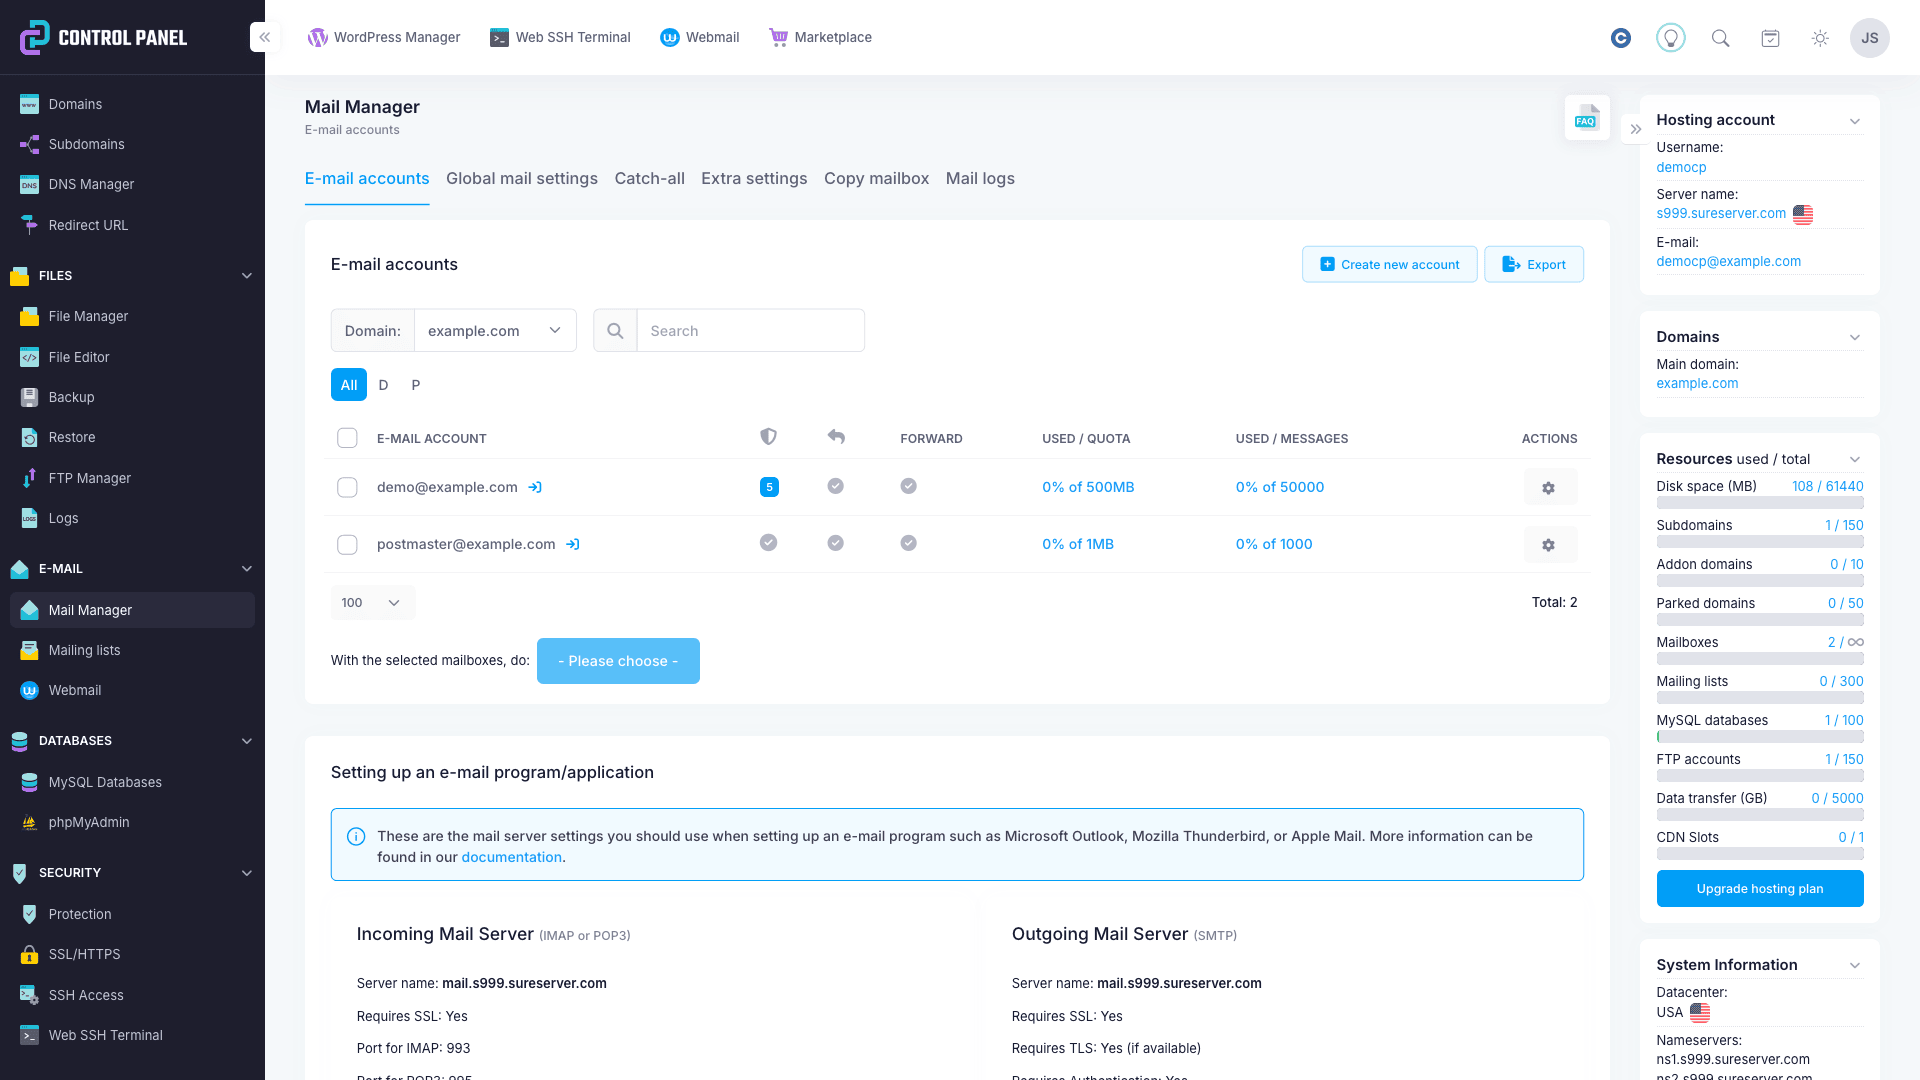
Task: Open the top bar search magnifier
Action: (x=1720, y=38)
